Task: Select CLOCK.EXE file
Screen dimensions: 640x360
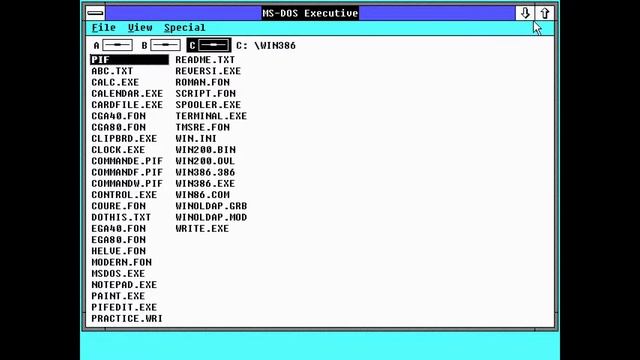Action: [118, 150]
